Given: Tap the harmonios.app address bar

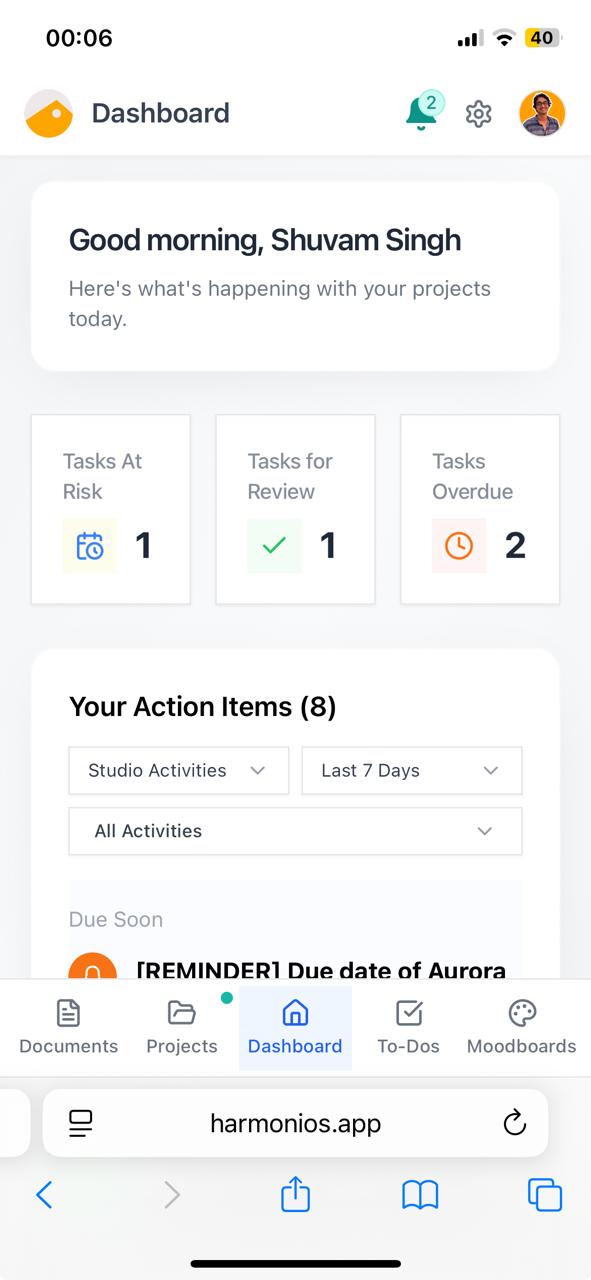Looking at the screenshot, I should (x=295, y=1123).
